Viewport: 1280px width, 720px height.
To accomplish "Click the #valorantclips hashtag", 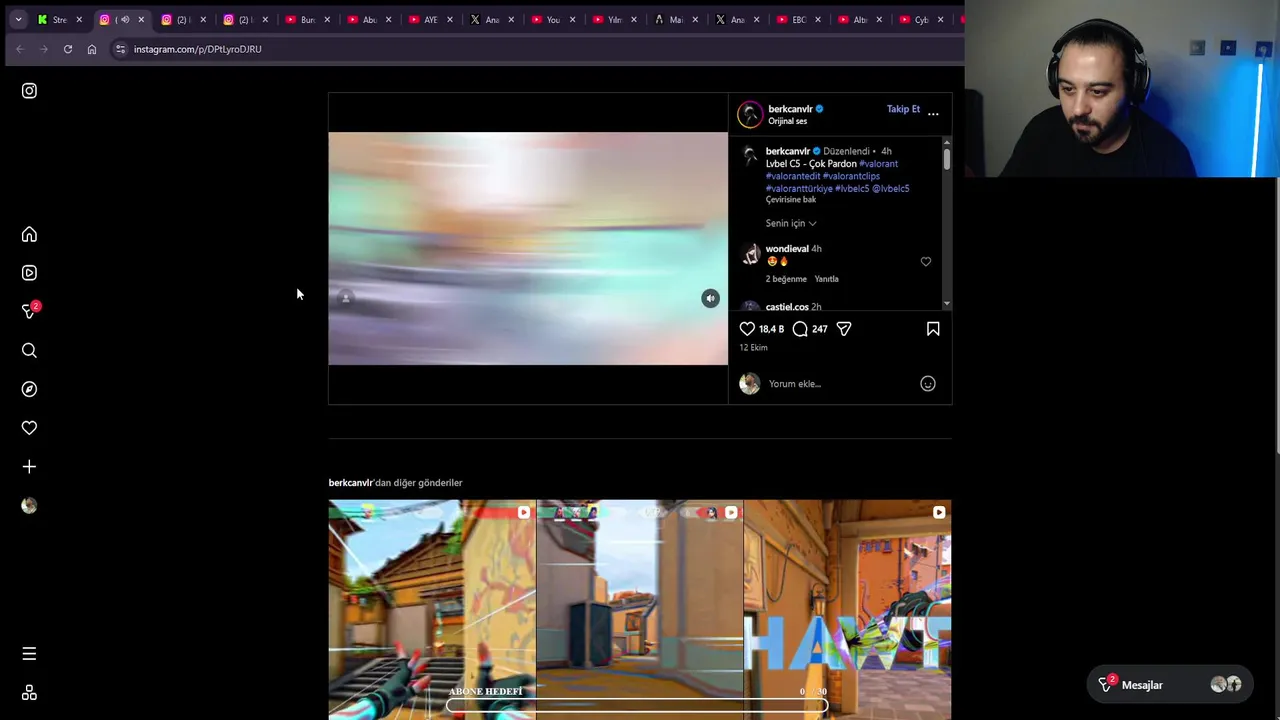I will [x=851, y=176].
